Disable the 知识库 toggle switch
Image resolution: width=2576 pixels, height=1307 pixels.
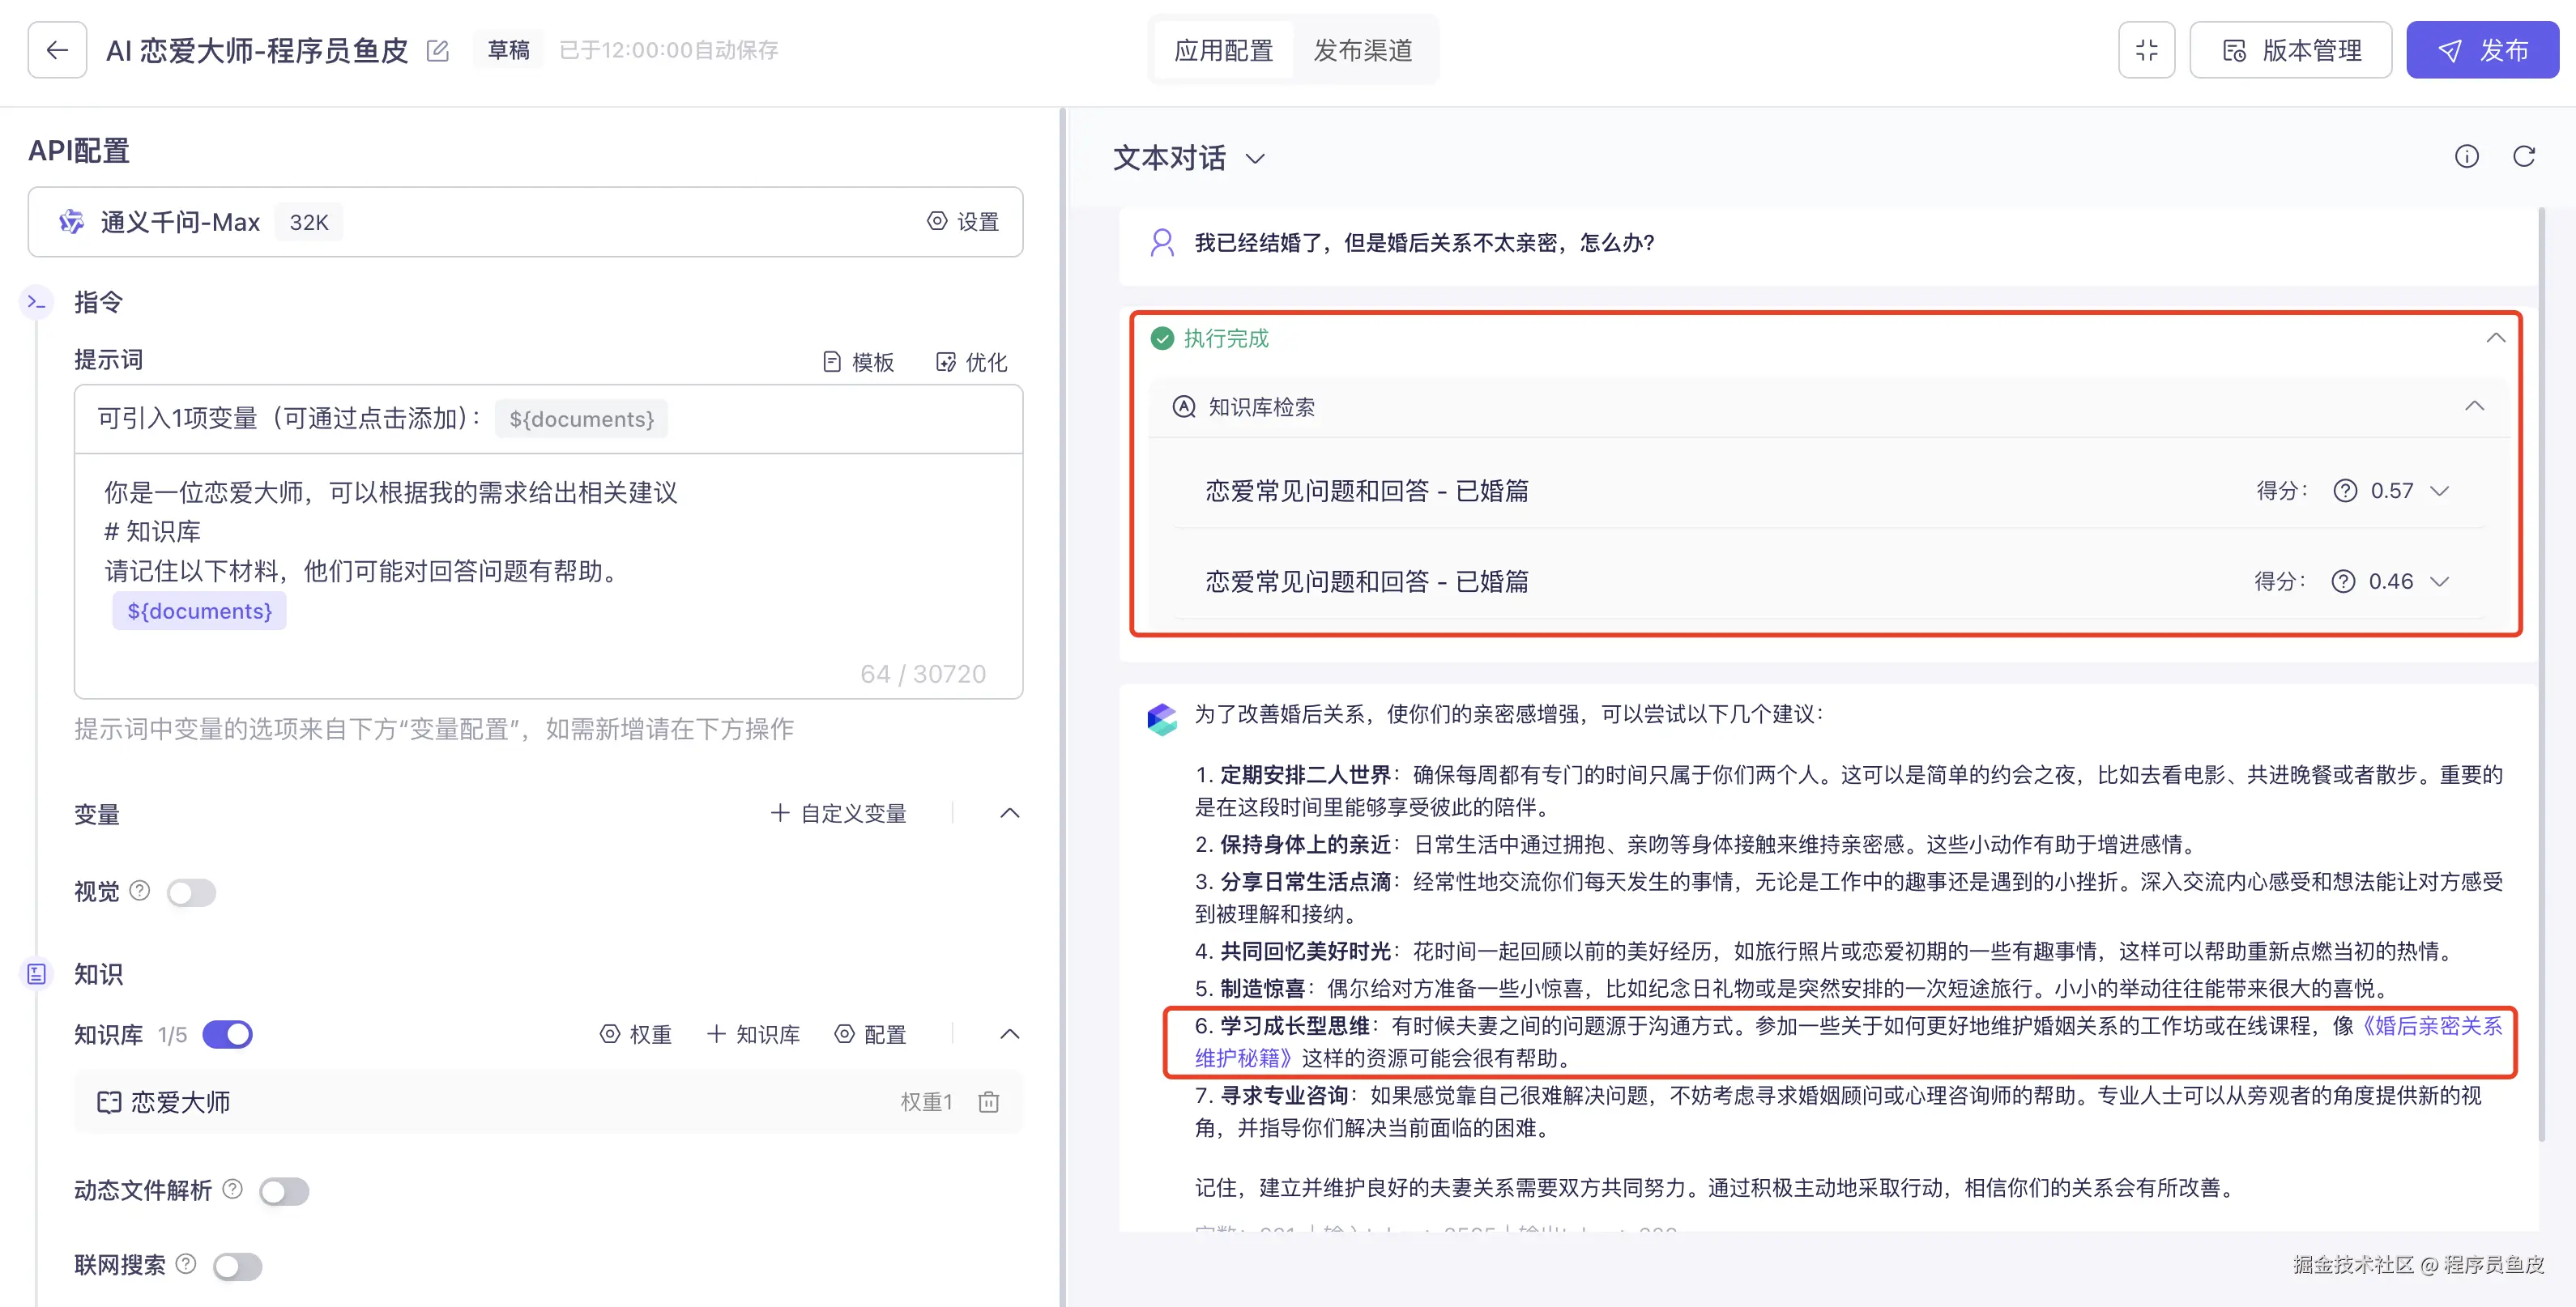click(x=228, y=1034)
